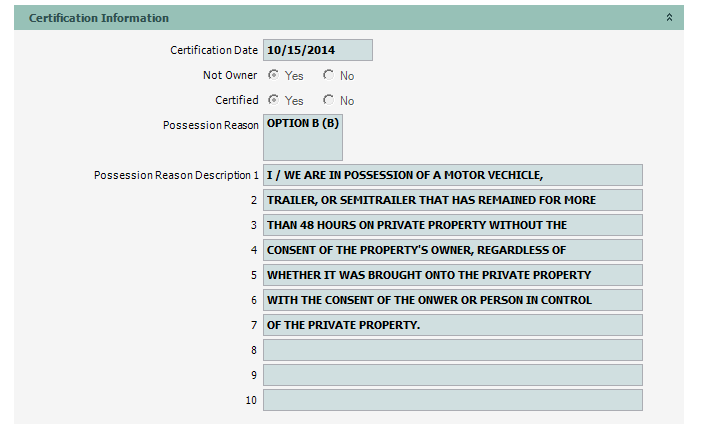Select Yes for Not Owner

click(x=273, y=75)
